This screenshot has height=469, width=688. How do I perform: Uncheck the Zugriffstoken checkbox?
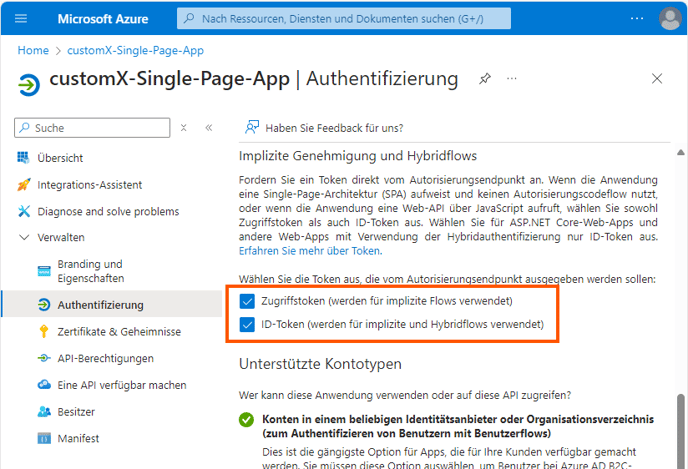[248, 301]
